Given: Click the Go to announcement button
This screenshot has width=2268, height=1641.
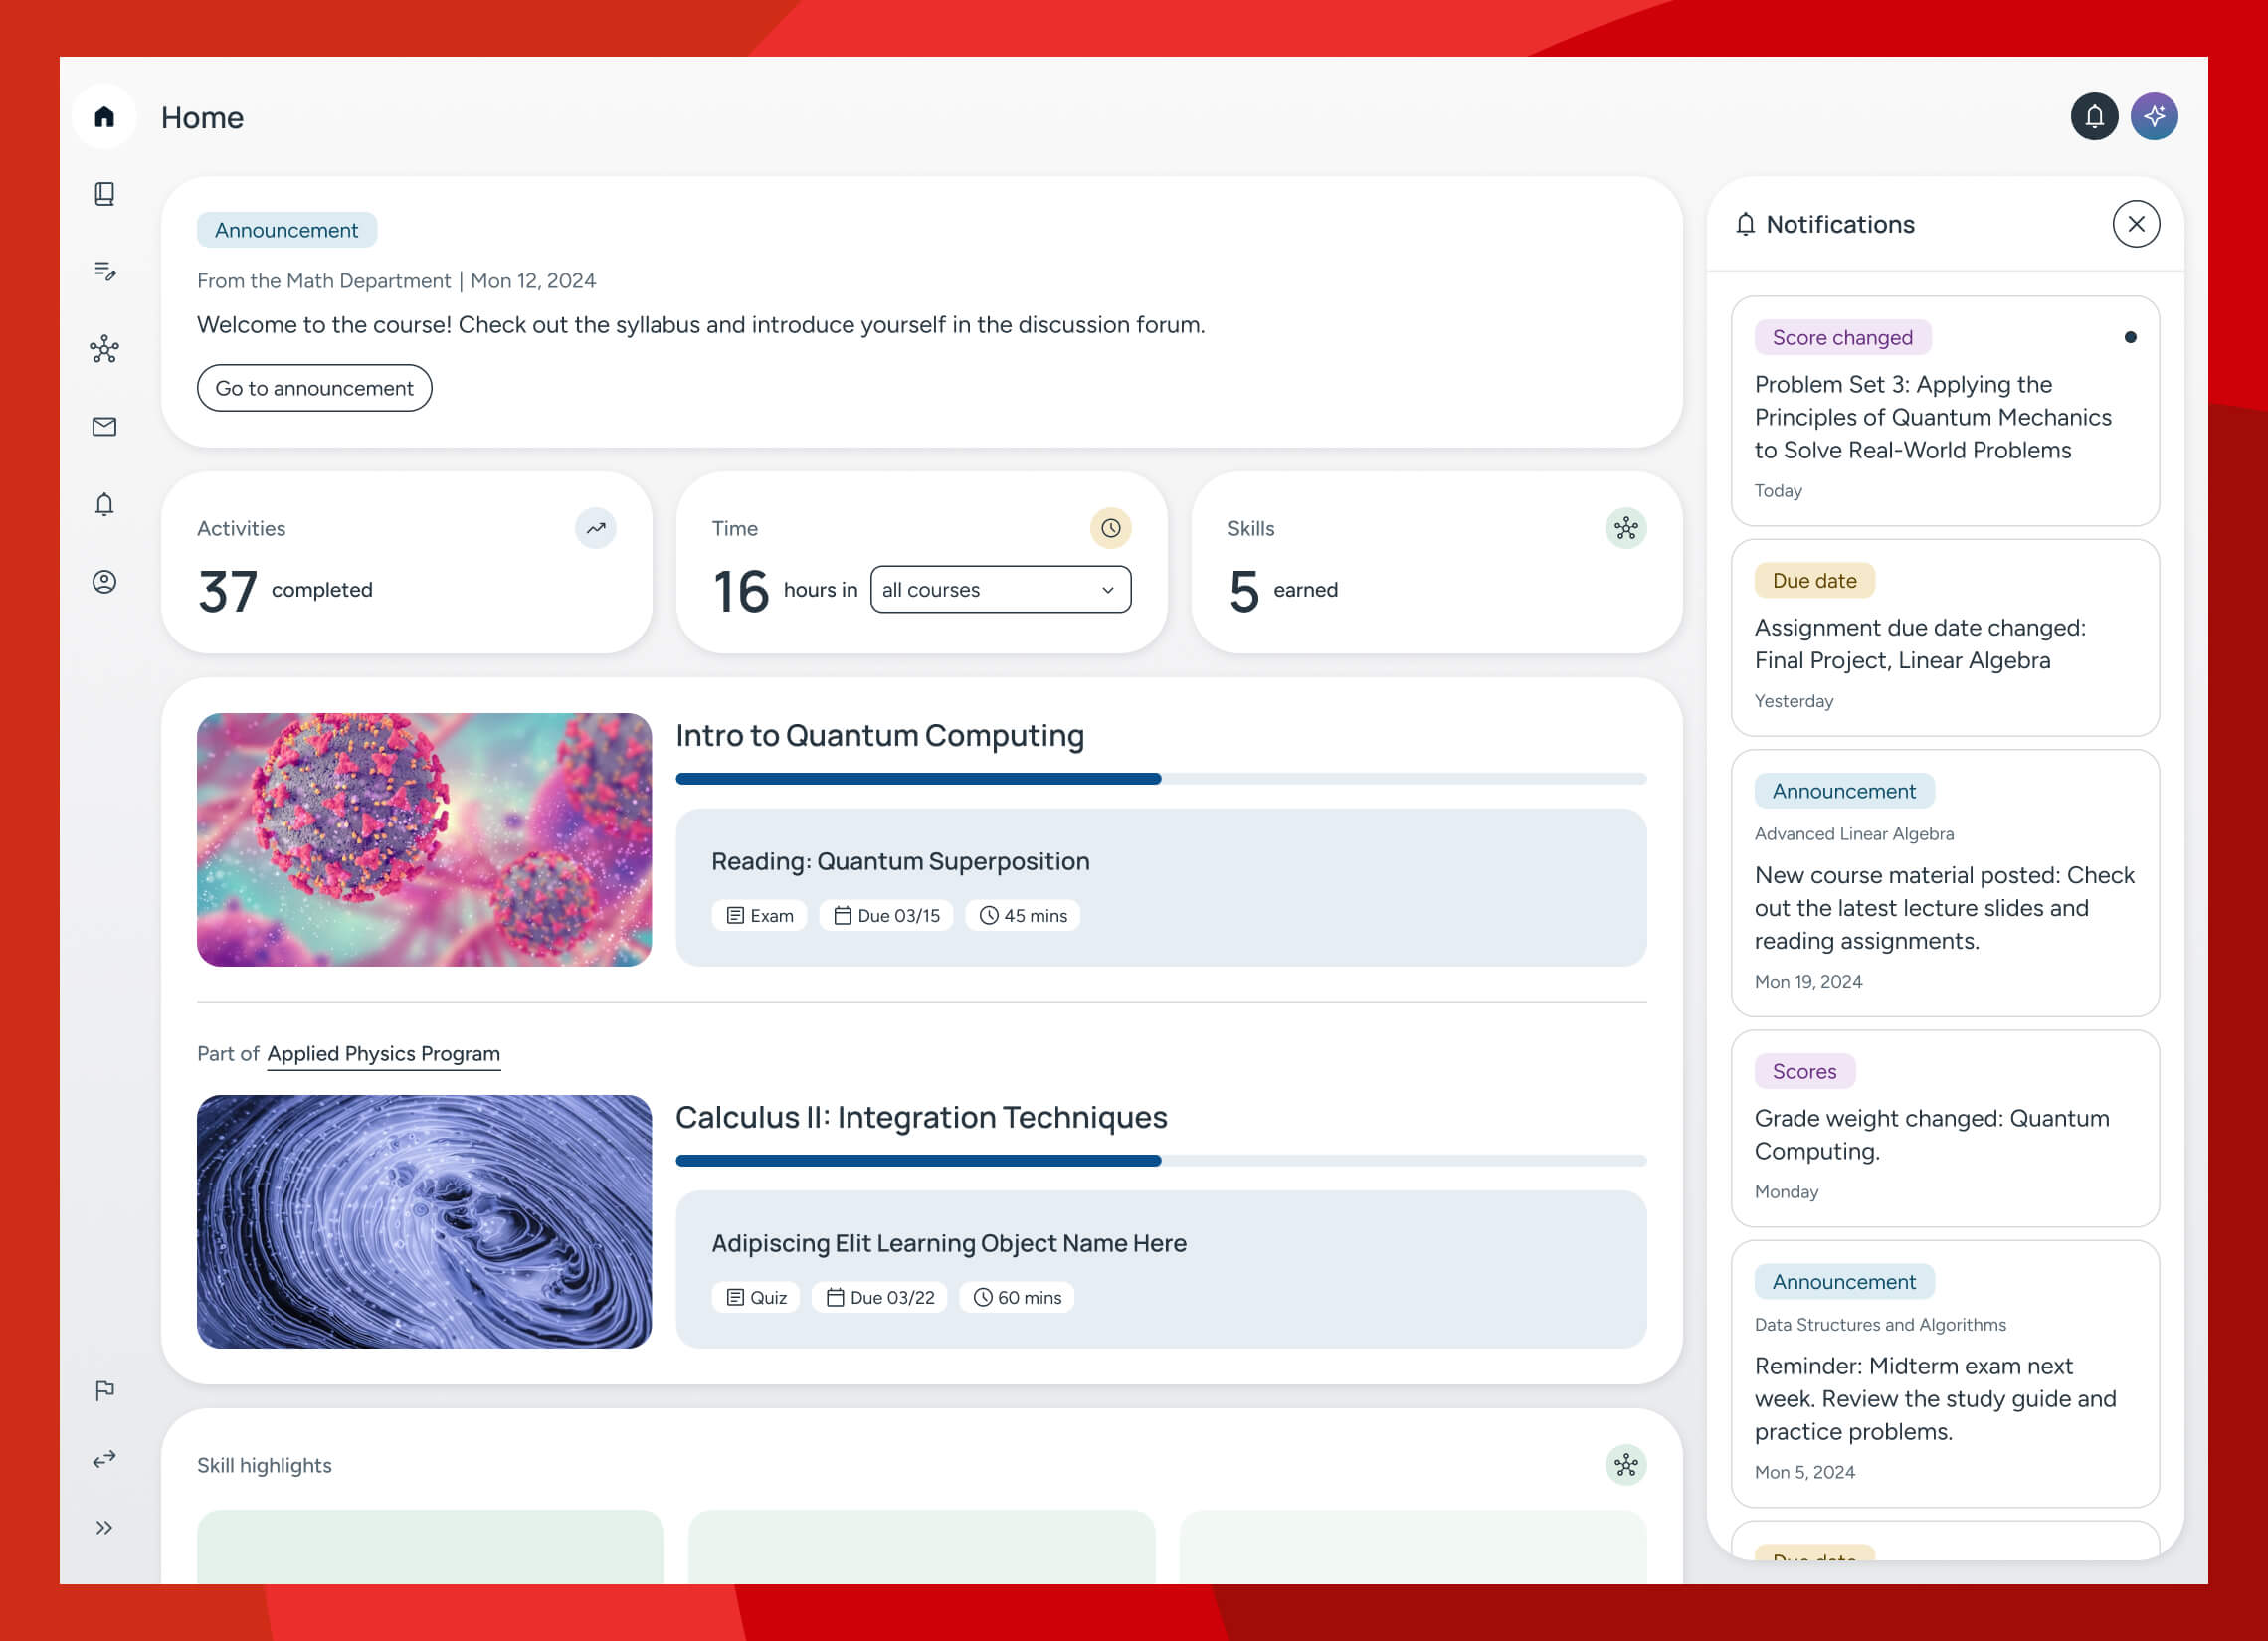Looking at the screenshot, I should coord(314,388).
